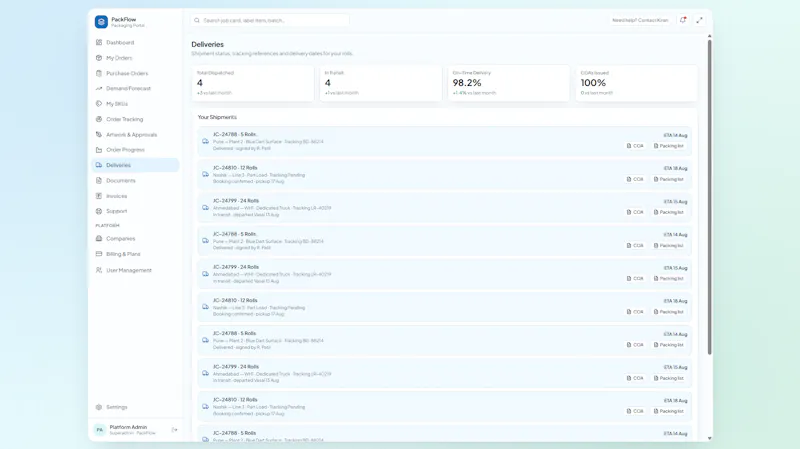The height and width of the screenshot is (449, 800).
Task: Open Packing list of topmost JC-24788 shipment
Action: pyautogui.click(x=669, y=146)
